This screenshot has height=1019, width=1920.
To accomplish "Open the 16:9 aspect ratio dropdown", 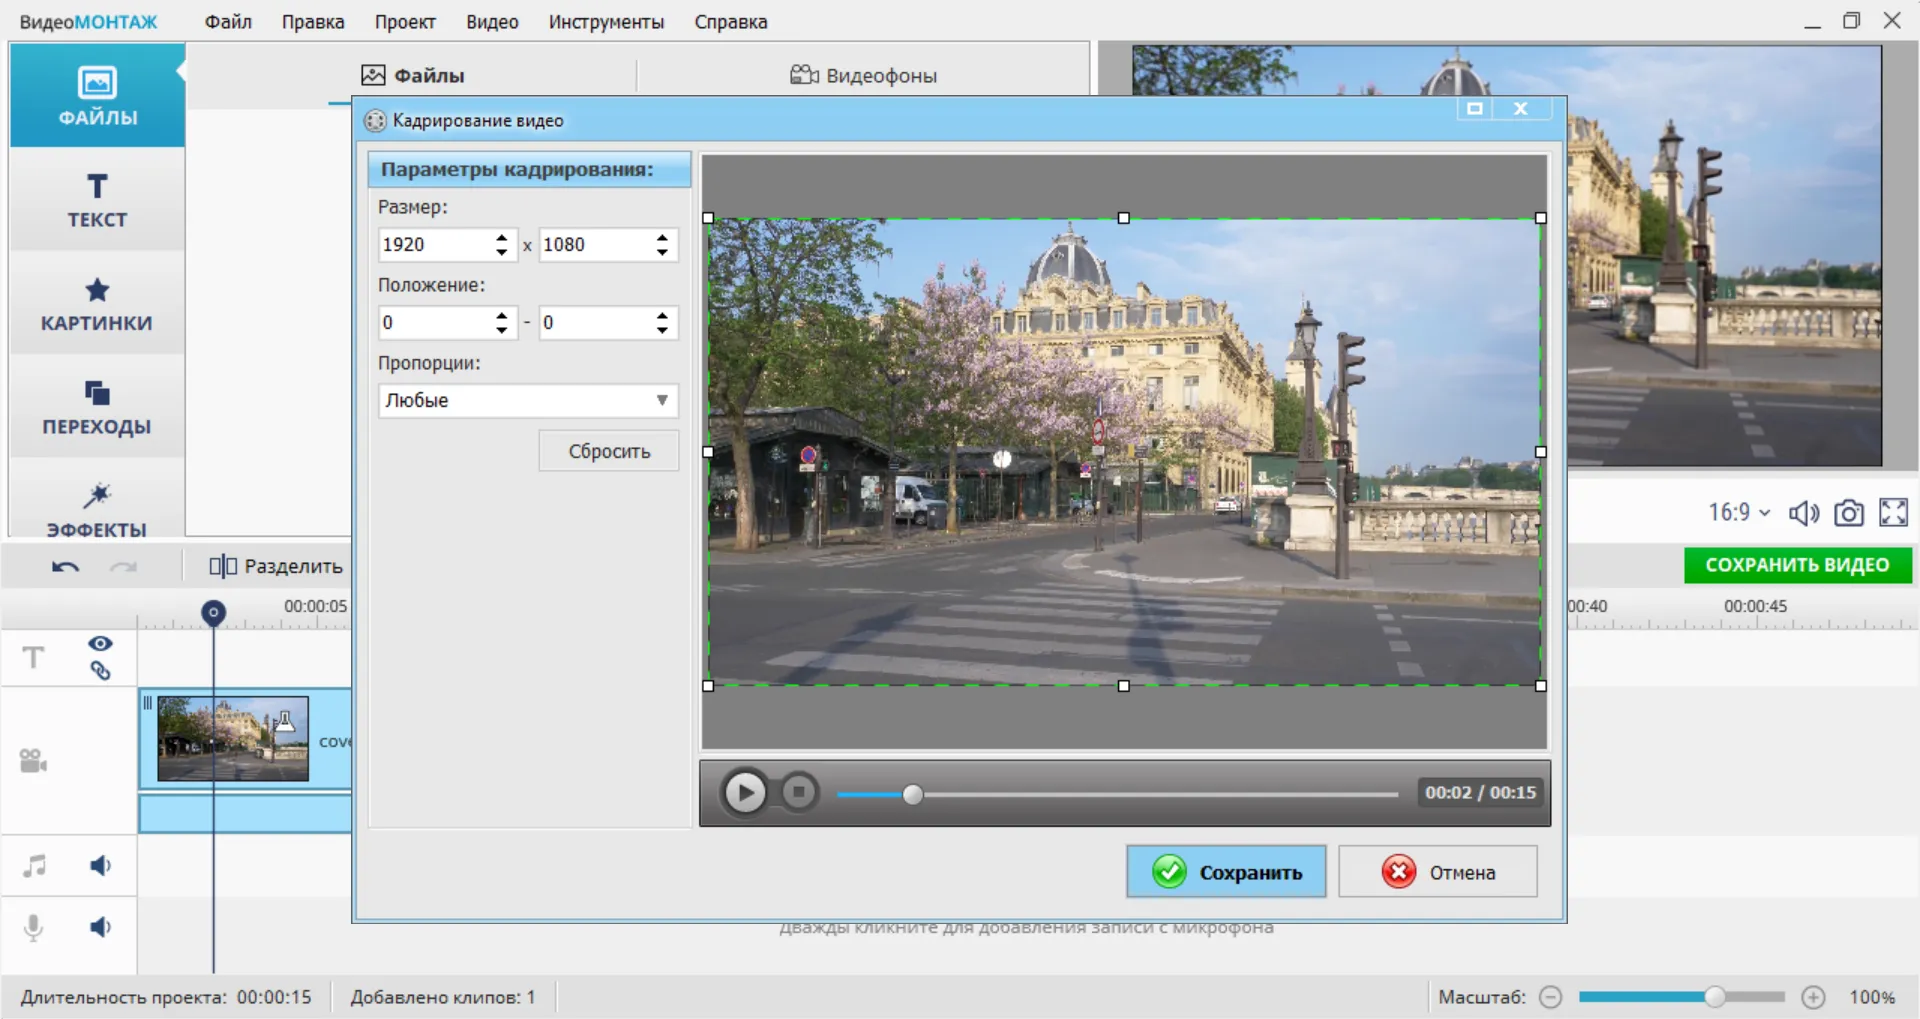I will pyautogui.click(x=1739, y=513).
